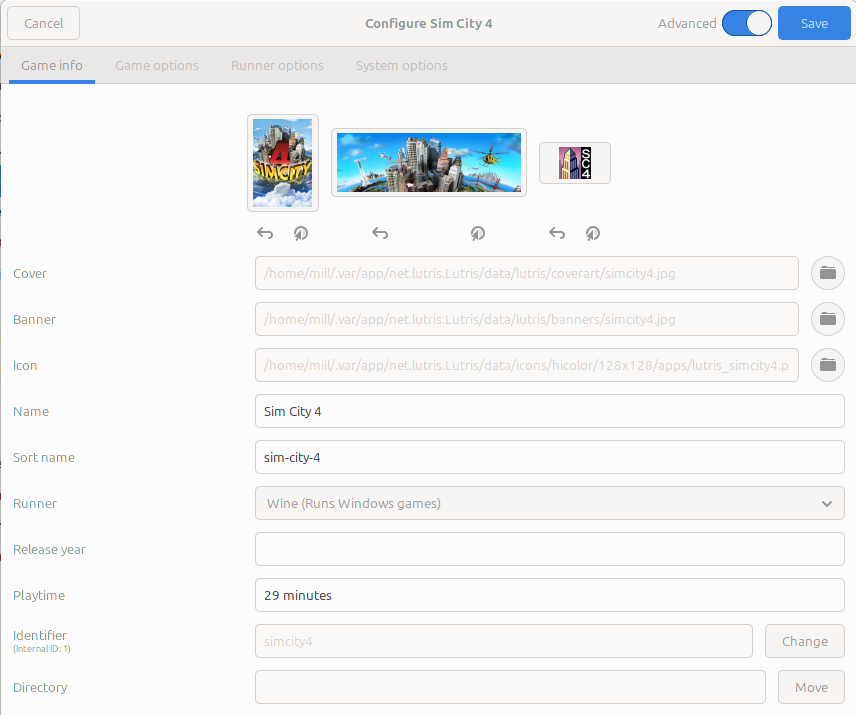Browse for Cover file with folder icon
The image size is (856, 715).
coord(827,273)
